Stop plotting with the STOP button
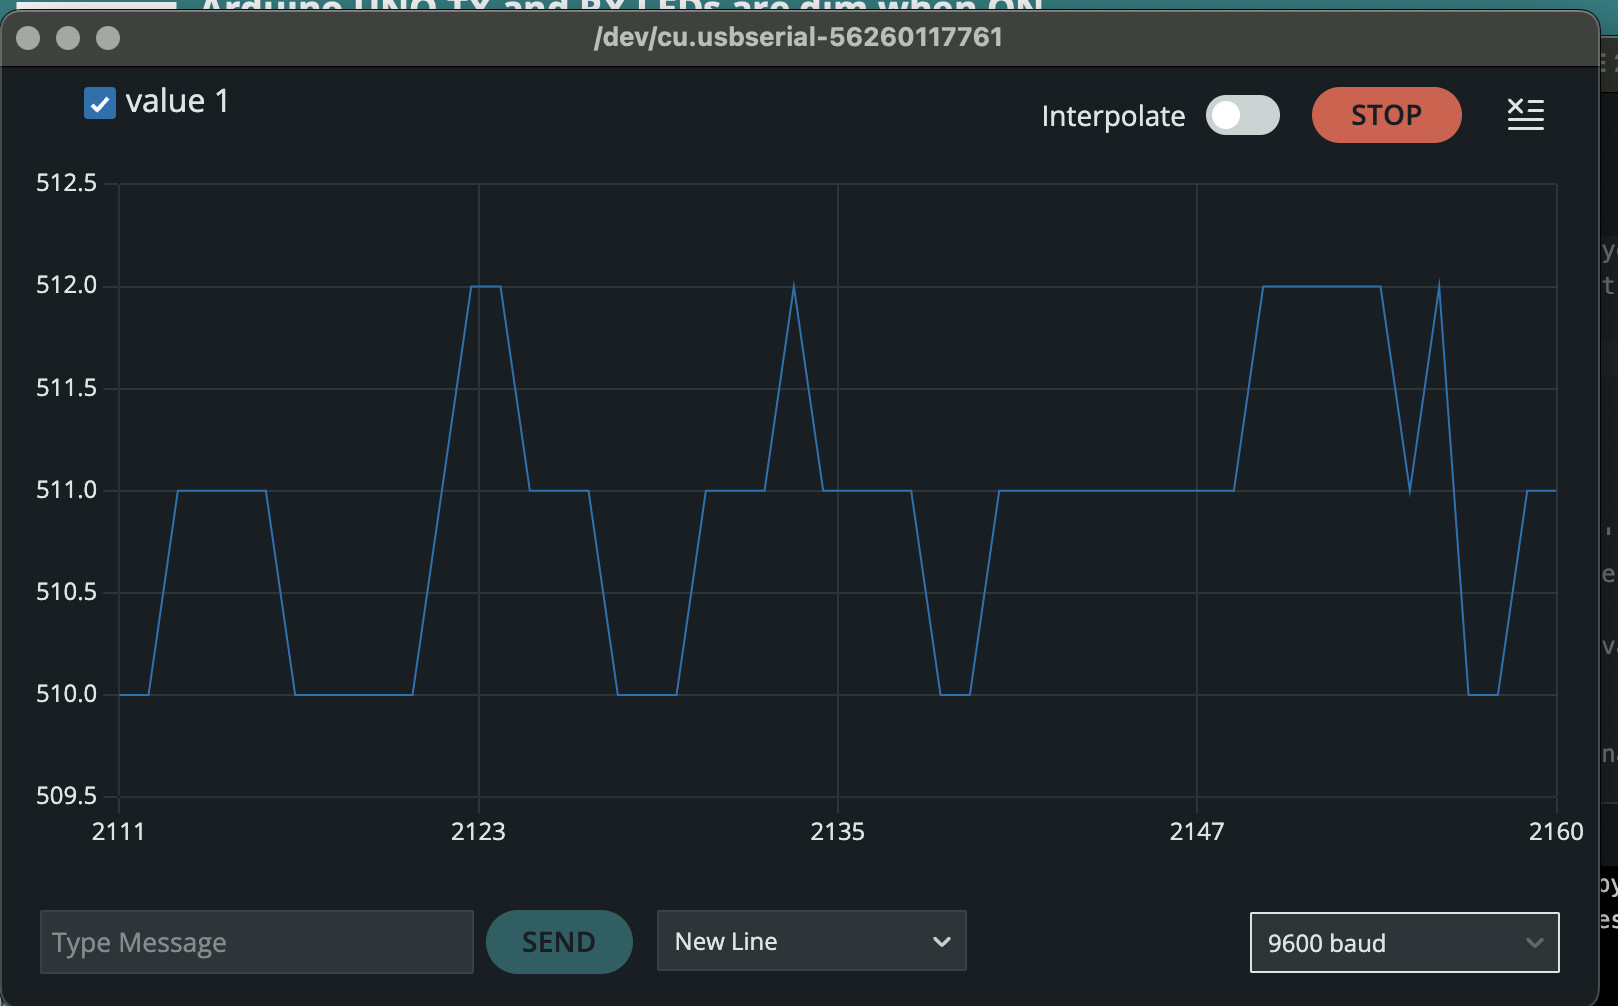 click(x=1386, y=115)
